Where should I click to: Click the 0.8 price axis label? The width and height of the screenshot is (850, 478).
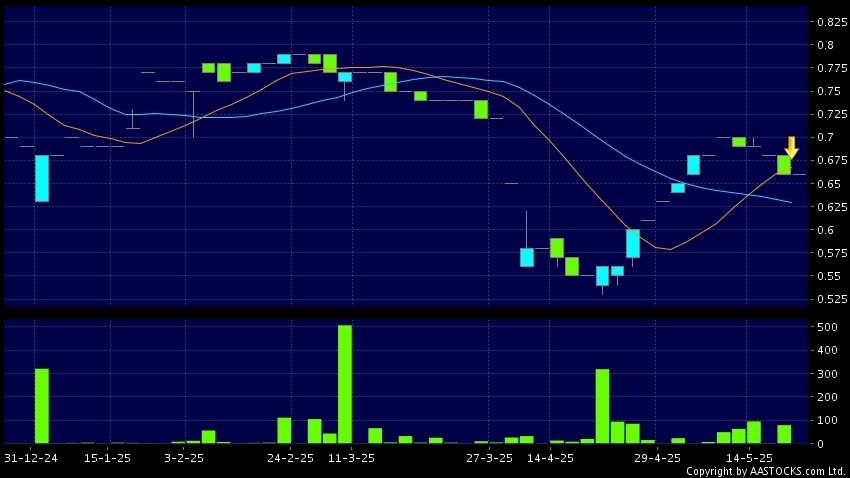tap(826, 46)
